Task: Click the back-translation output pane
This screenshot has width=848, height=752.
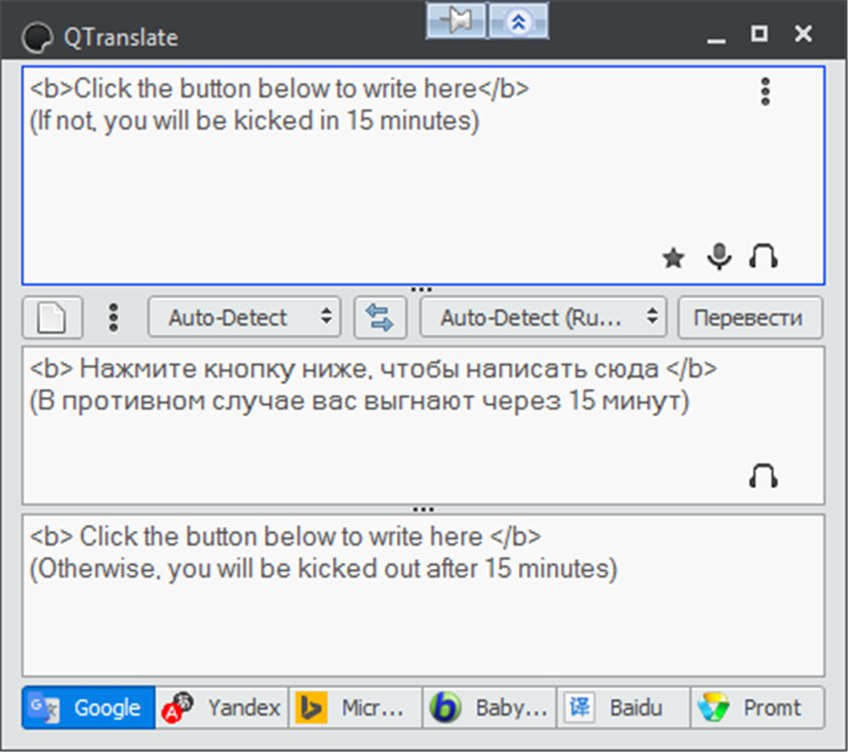Action: tap(423, 595)
